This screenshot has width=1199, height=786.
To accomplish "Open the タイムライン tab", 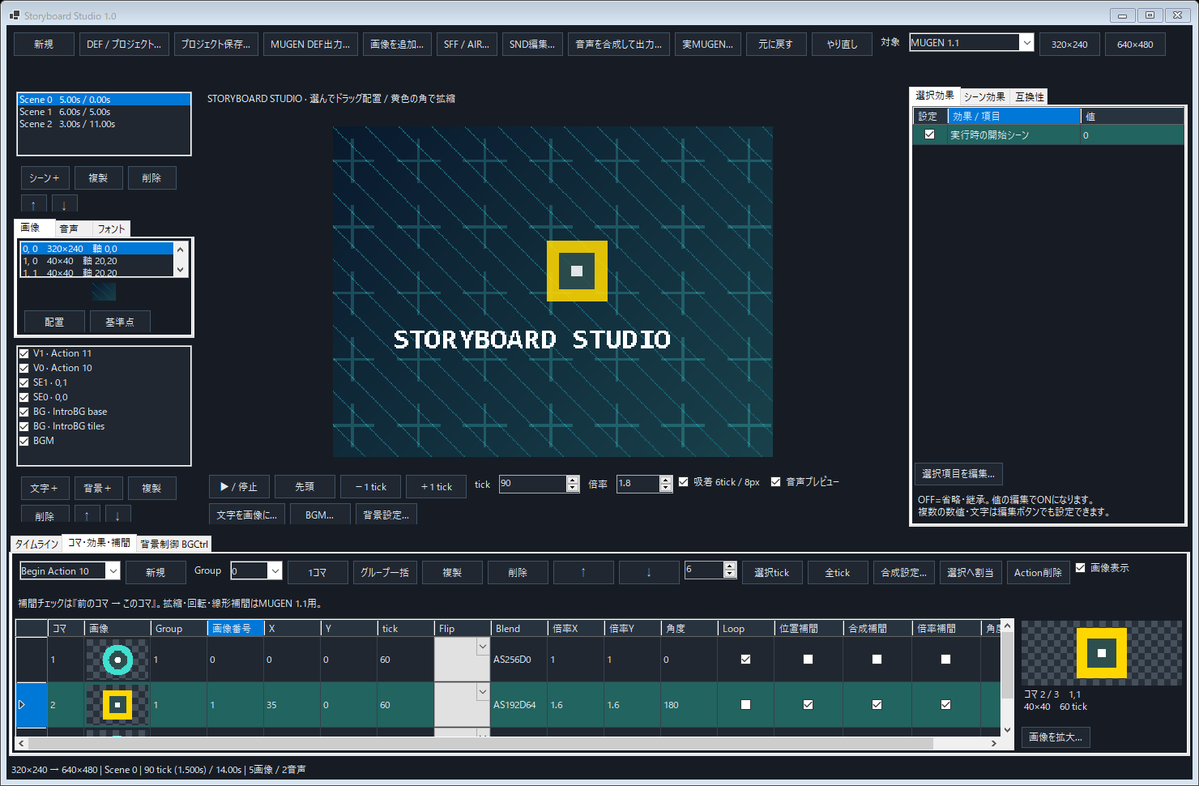I will 37,544.
